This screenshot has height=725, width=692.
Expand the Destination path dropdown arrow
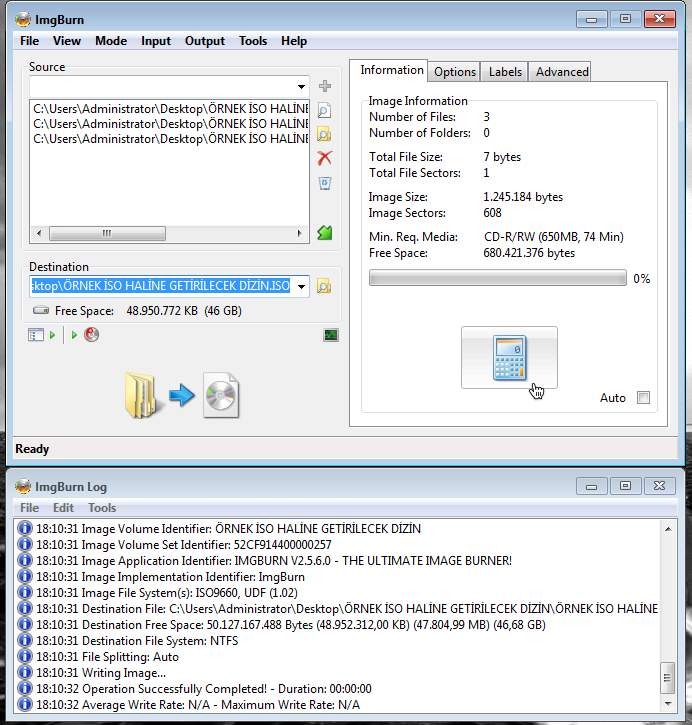click(x=301, y=286)
